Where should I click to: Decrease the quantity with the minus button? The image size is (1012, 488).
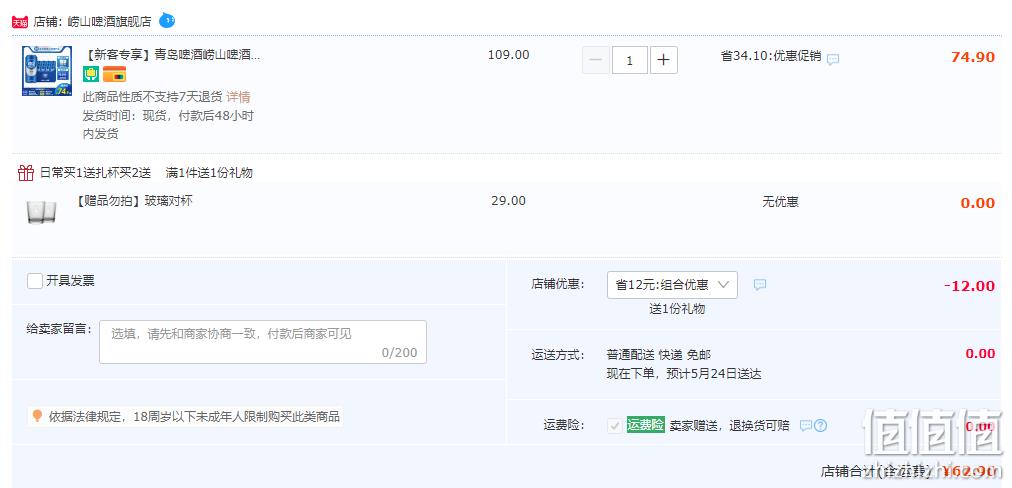[x=596, y=61]
